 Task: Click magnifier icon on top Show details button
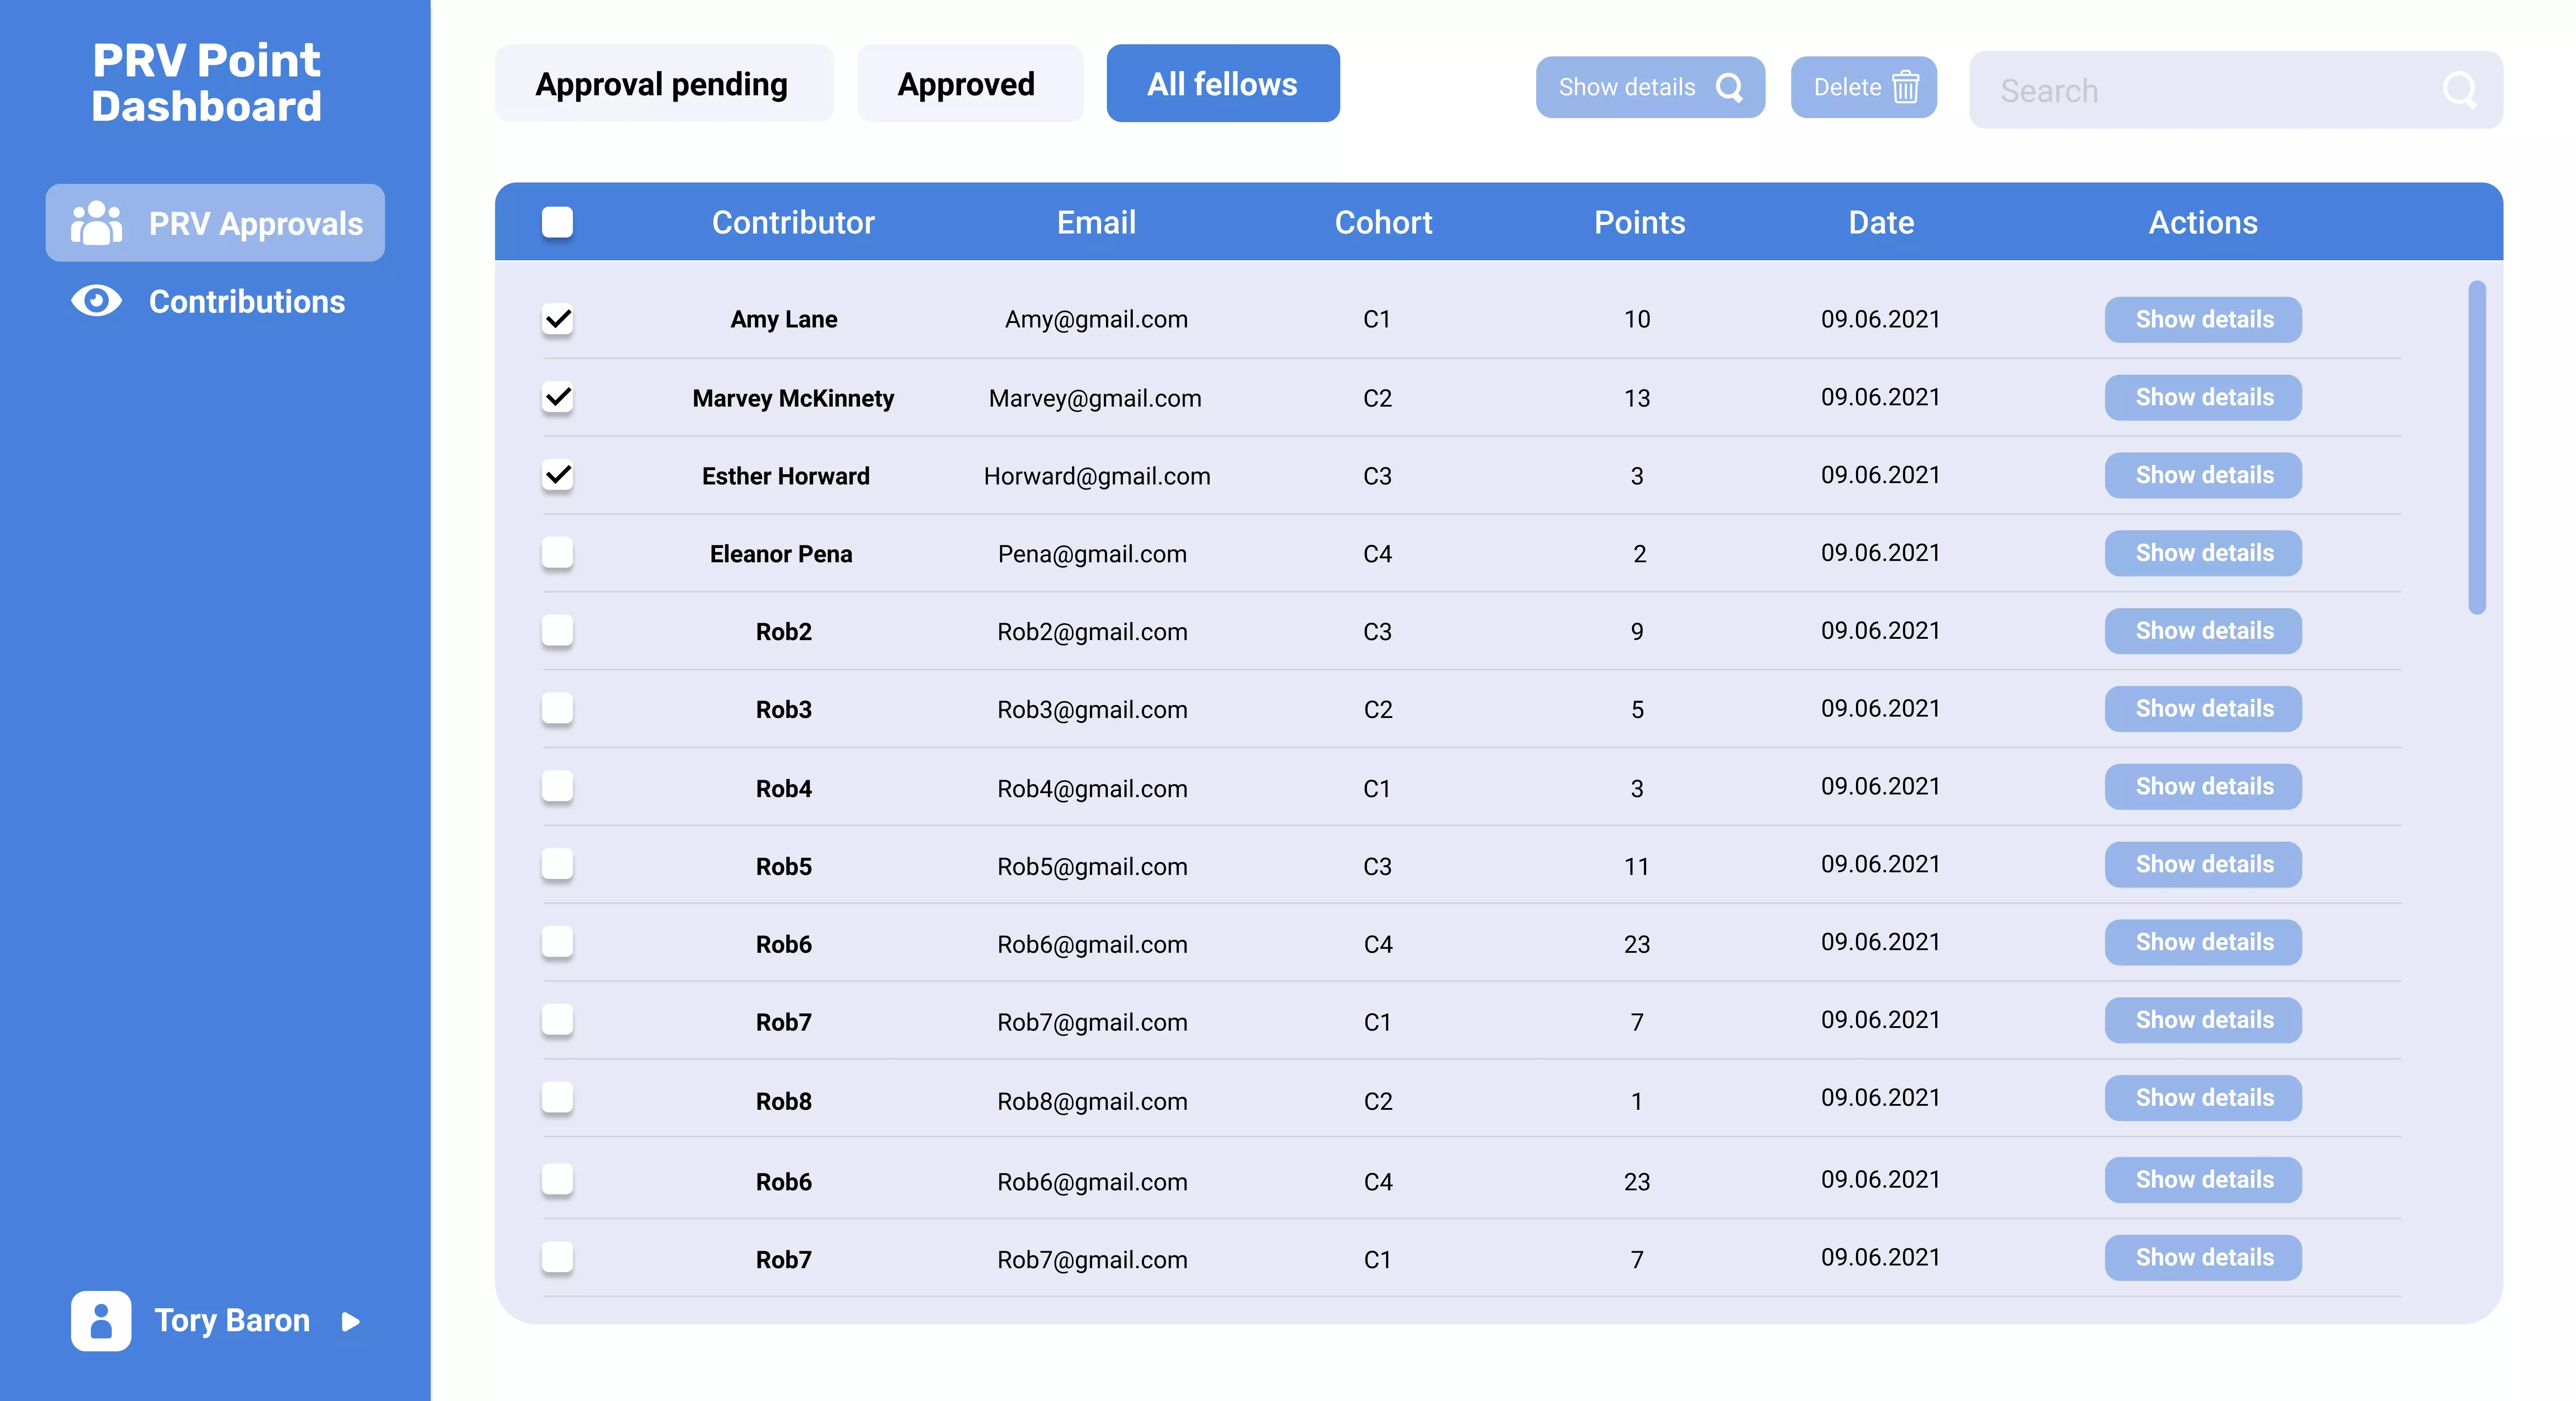coord(1729,87)
